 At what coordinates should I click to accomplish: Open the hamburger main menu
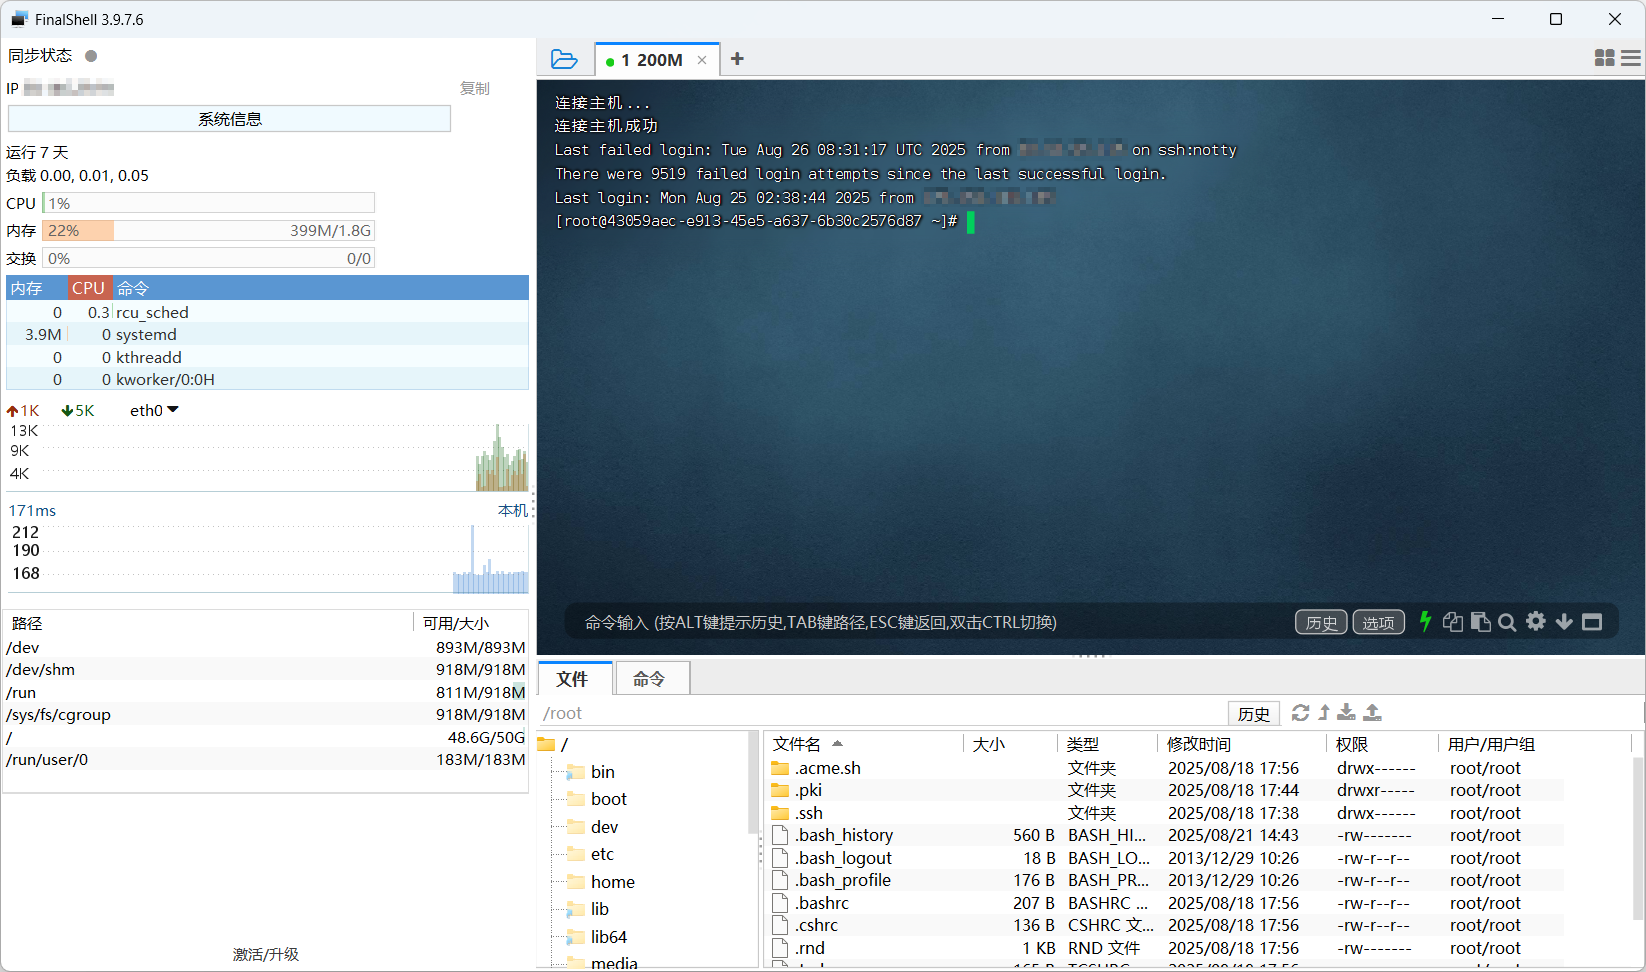[x=1631, y=59]
